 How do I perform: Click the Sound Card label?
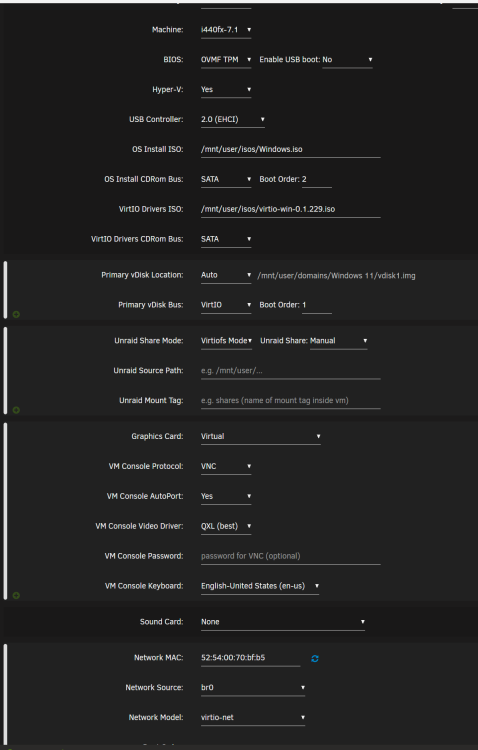click(162, 622)
